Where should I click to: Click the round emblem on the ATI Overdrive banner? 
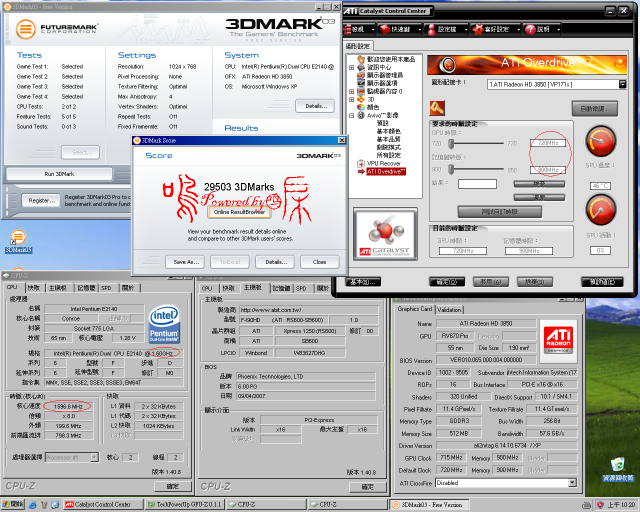tap(448, 64)
